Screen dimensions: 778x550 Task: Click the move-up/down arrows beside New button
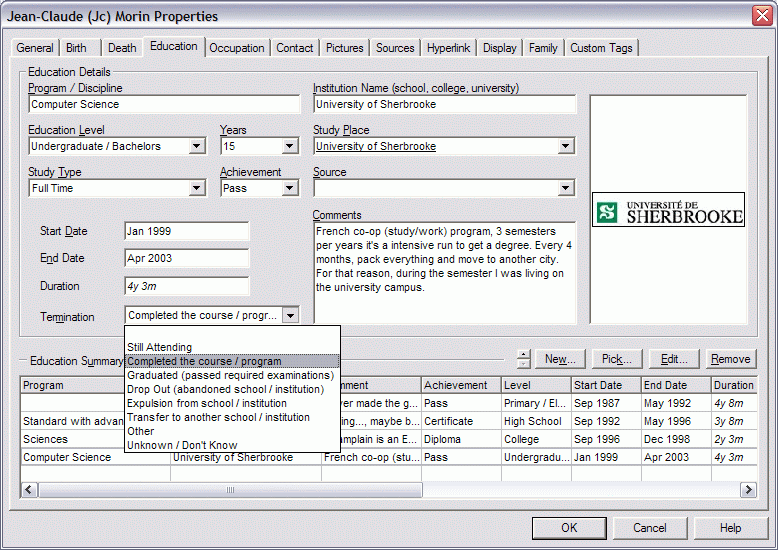(523, 359)
